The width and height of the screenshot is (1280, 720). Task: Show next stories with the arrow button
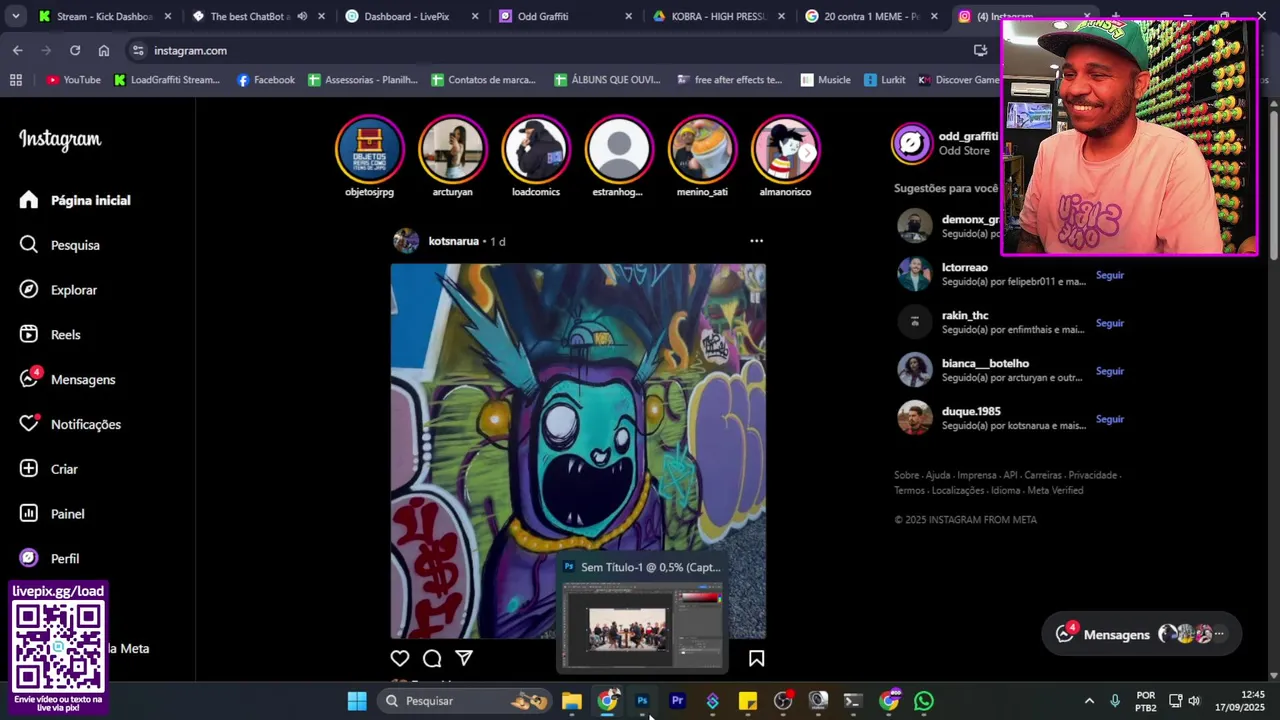click(x=807, y=153)
